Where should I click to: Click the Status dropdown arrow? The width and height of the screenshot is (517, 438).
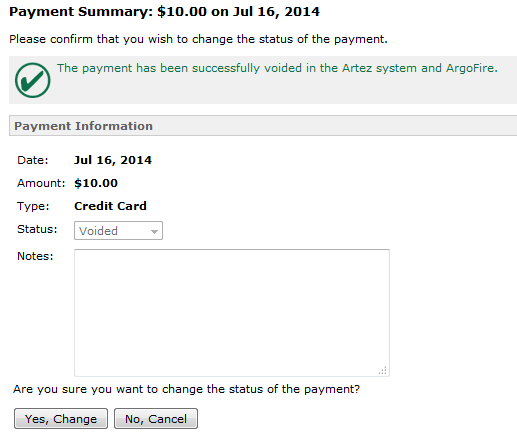(x=154, y=231)
